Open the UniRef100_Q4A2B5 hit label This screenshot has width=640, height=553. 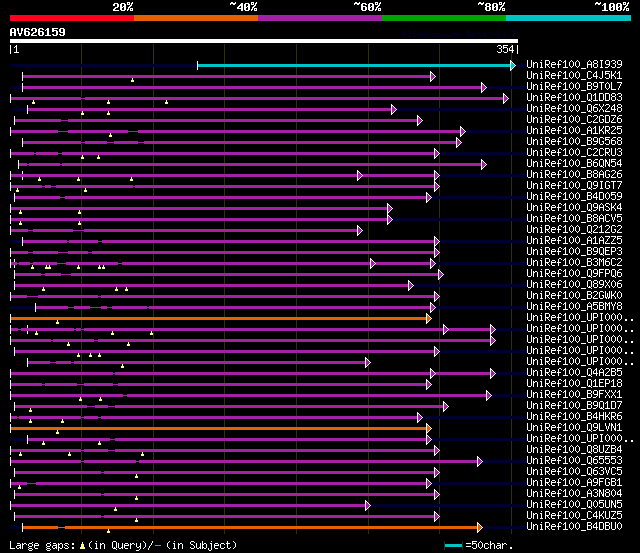574,373
